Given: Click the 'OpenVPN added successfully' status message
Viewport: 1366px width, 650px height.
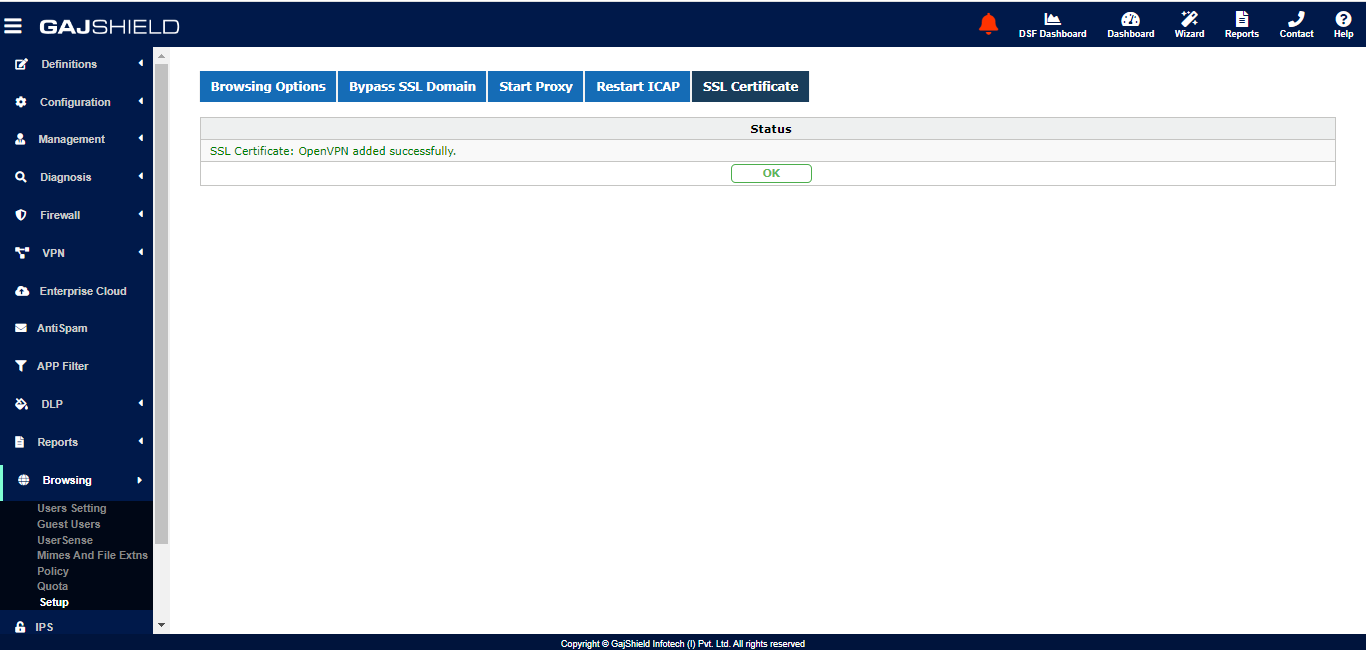Looking at the screenshot, I should point(333,151).
